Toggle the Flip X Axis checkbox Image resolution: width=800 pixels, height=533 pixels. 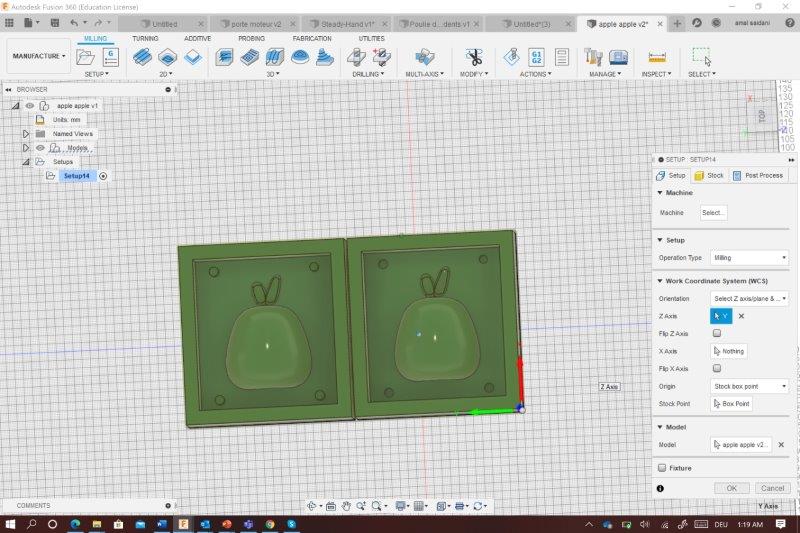717,368
